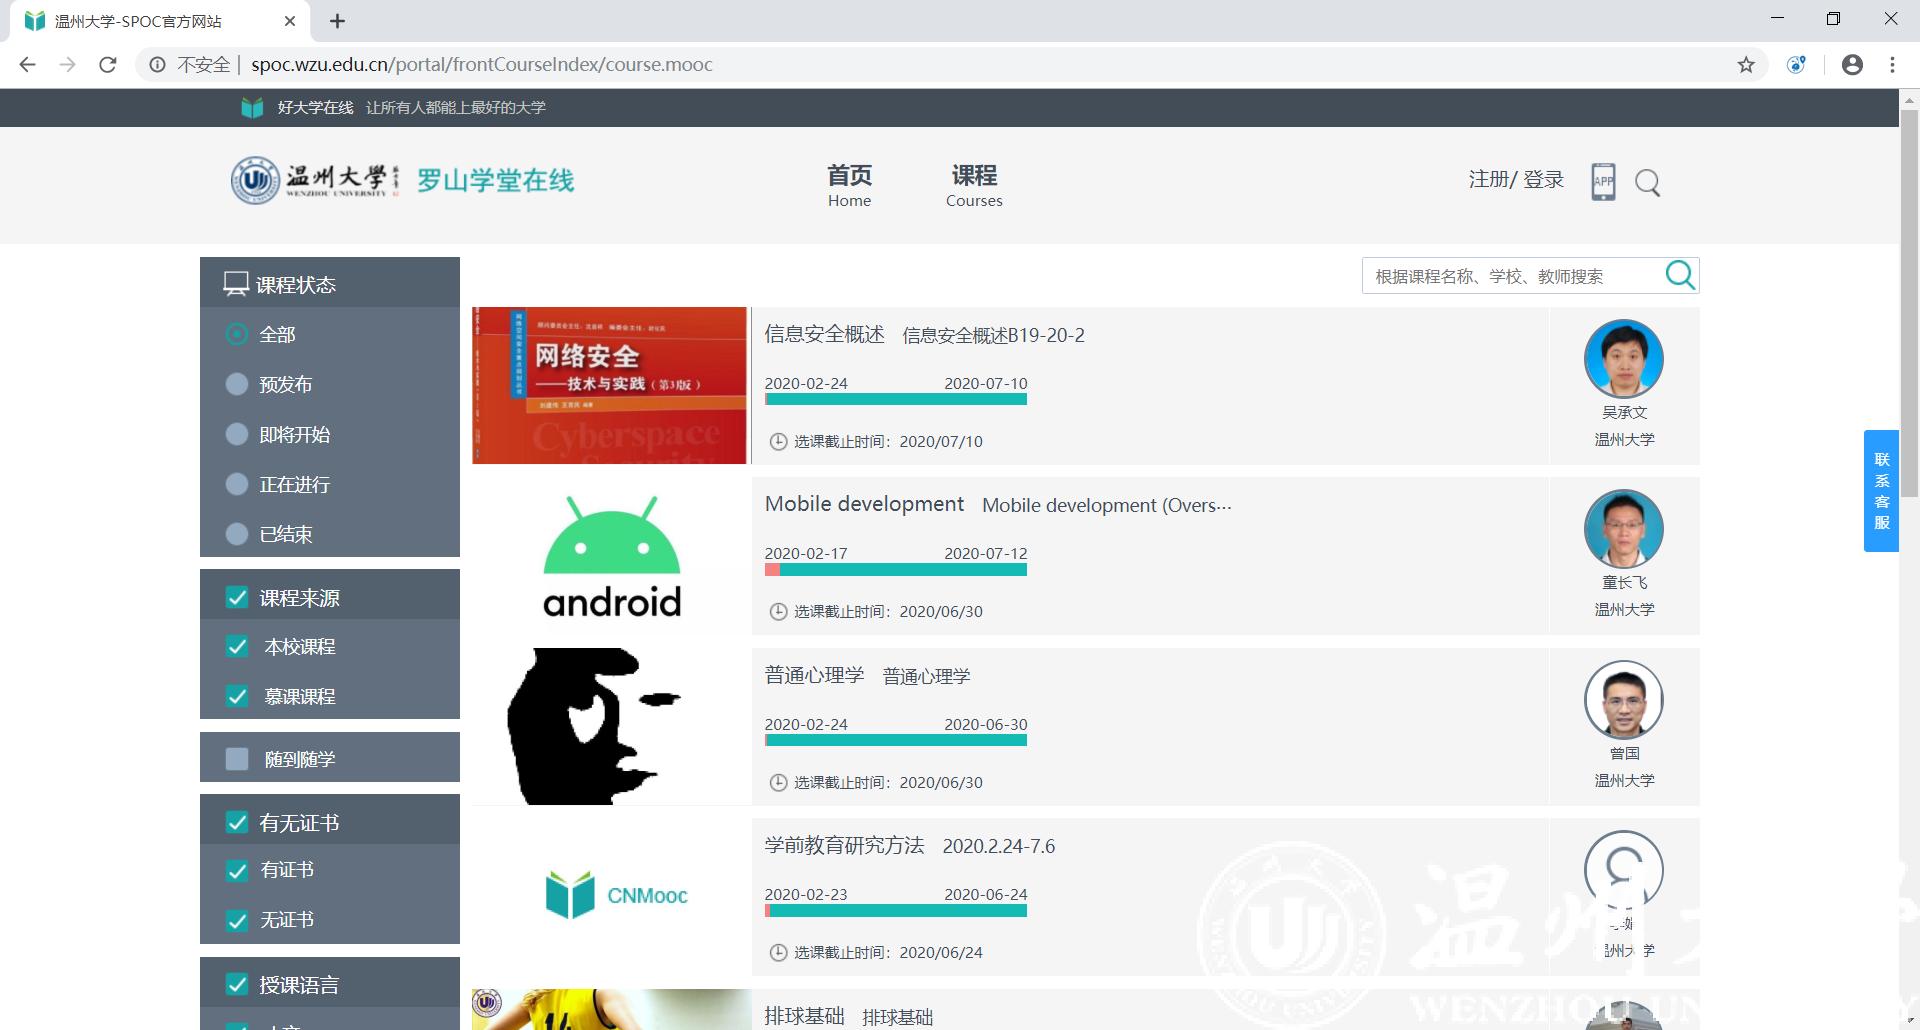This screenshot has height=1030, width=1920.
Task: Click the teal search icon in course search box
Action: [x=1680, y=275]
